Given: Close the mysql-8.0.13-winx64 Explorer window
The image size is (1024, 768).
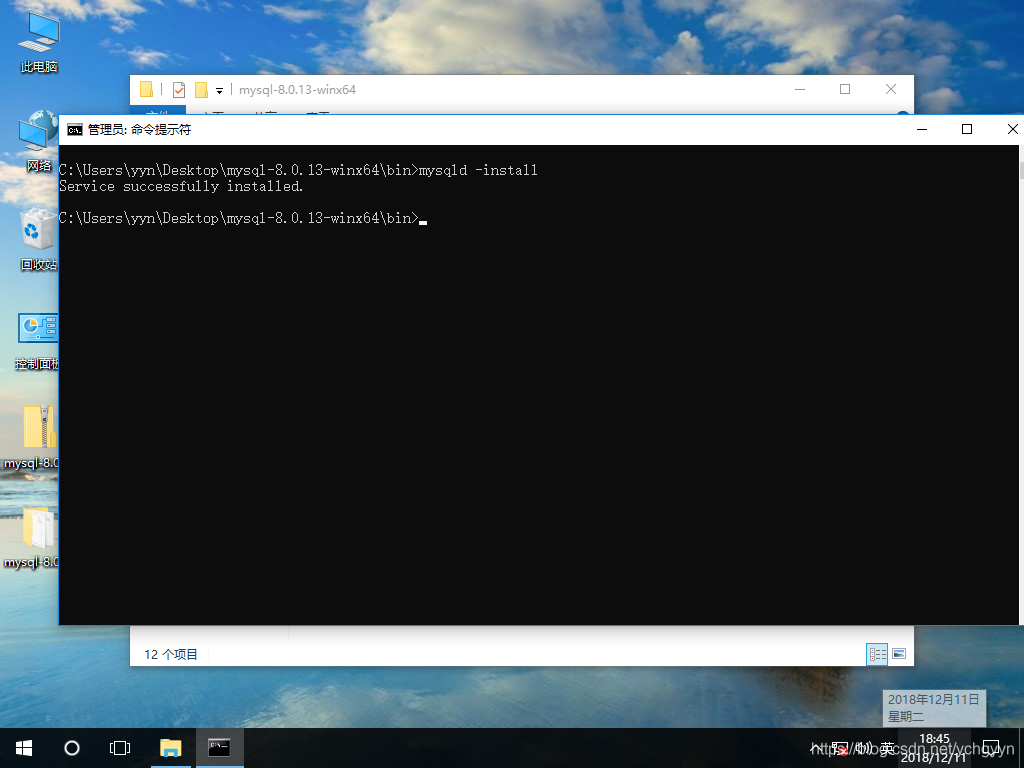Looking at the screenshot, I should (x=891, y=89).
